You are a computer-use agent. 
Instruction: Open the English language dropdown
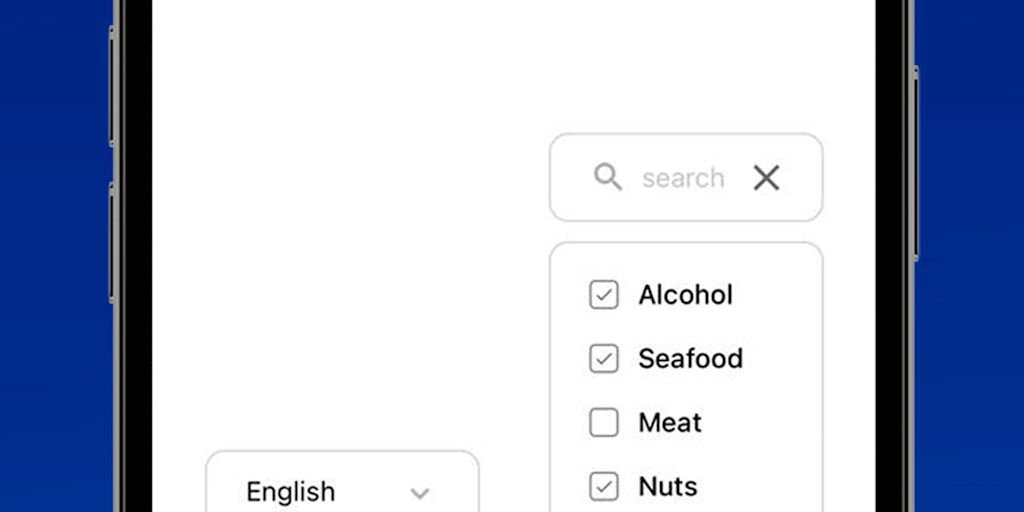tap(342, 490)
